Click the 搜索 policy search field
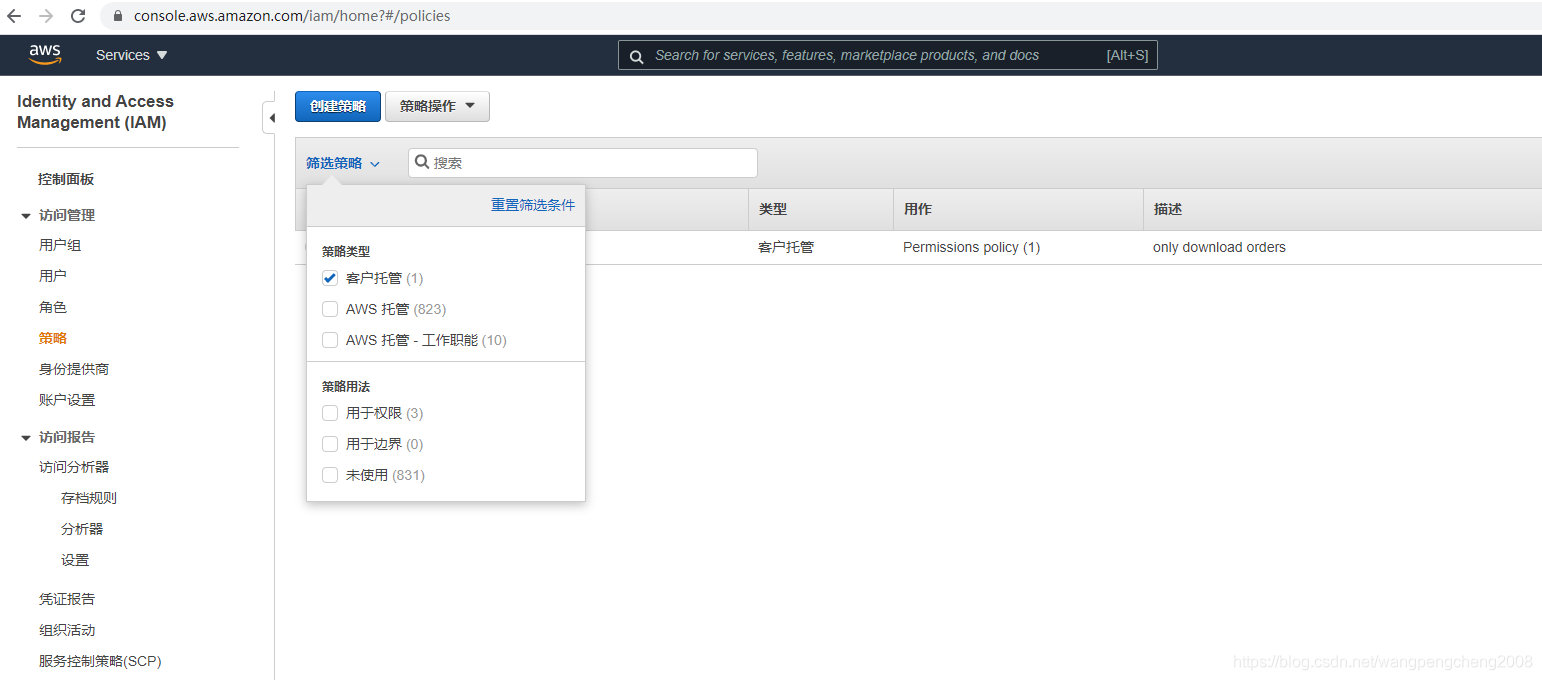Screen dimensions: 1542x680 [x=583, y=163]
